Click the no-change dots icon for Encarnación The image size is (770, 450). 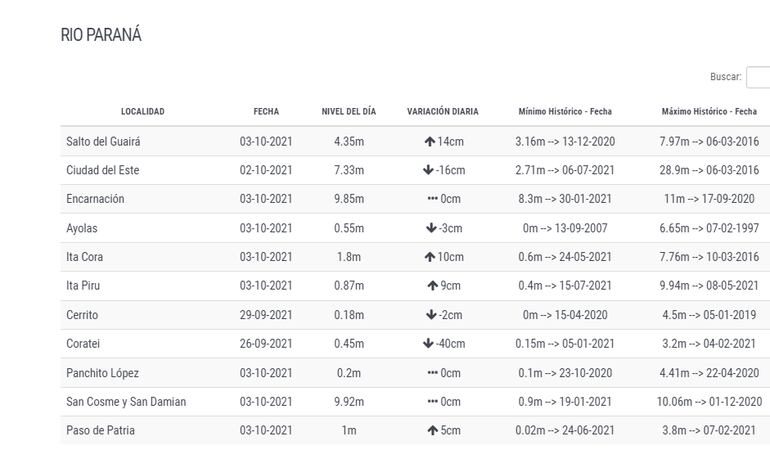(432, 199)
